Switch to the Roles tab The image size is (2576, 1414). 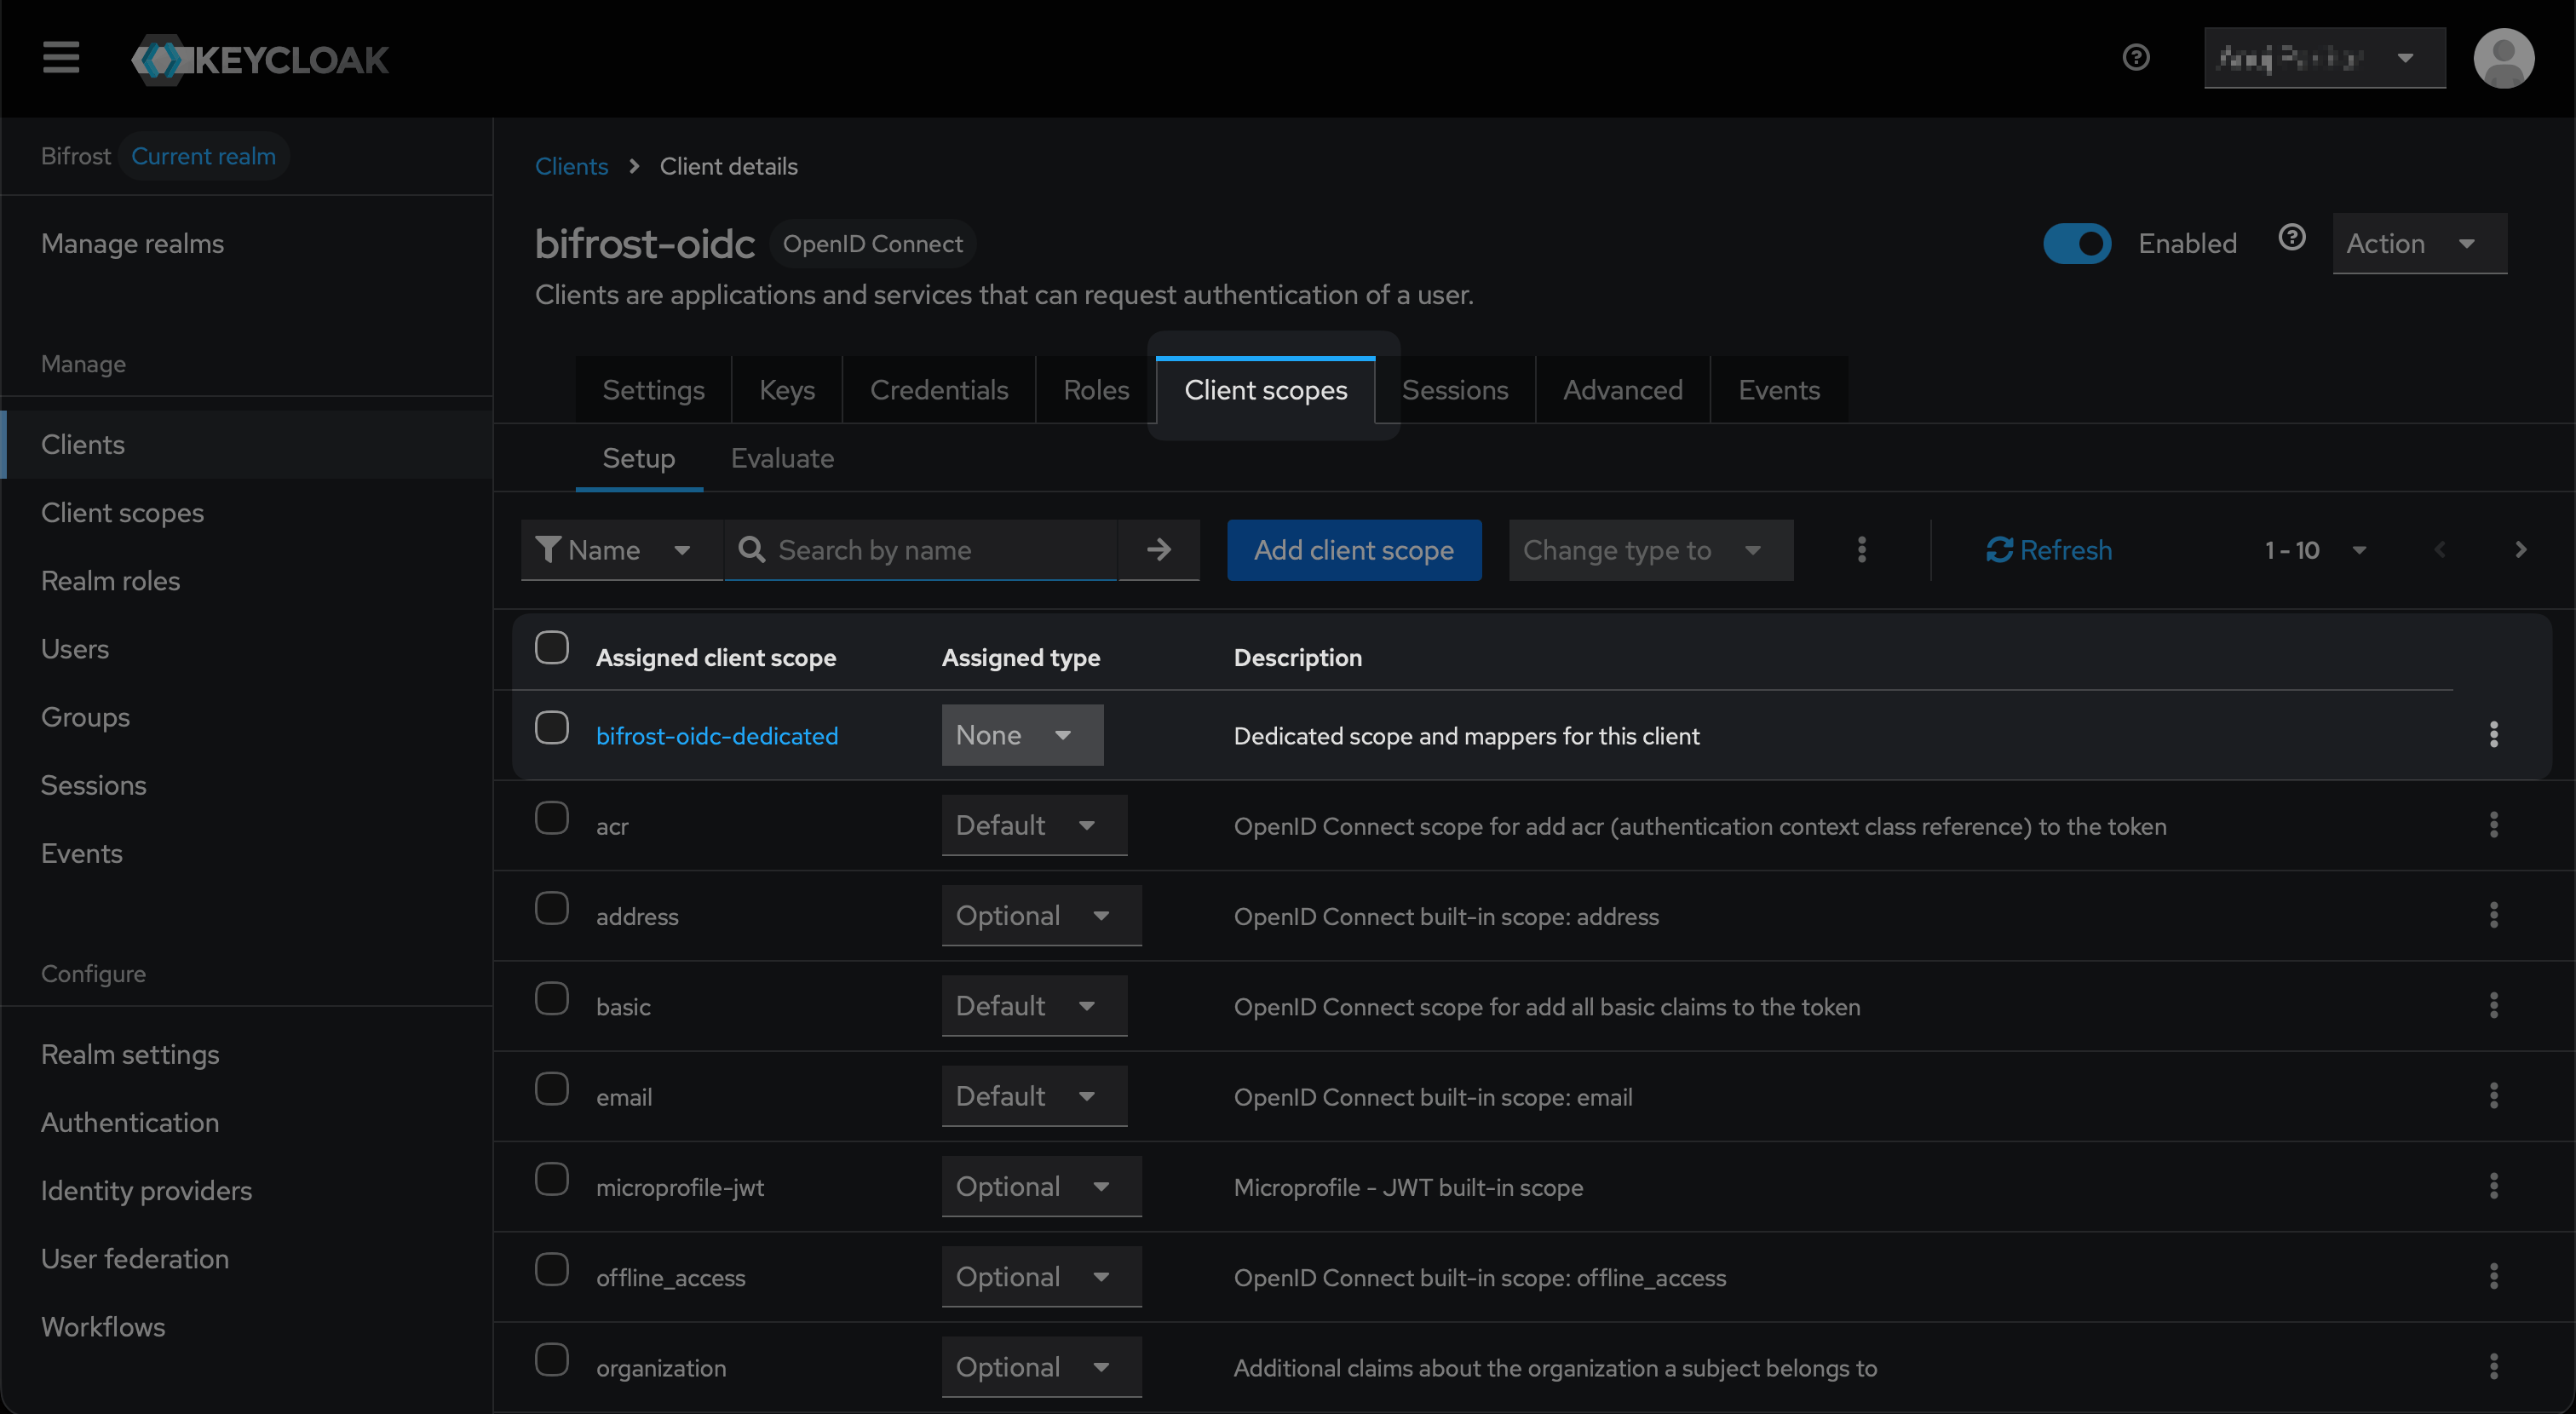pyautogui.click(x=1096, y=390)
